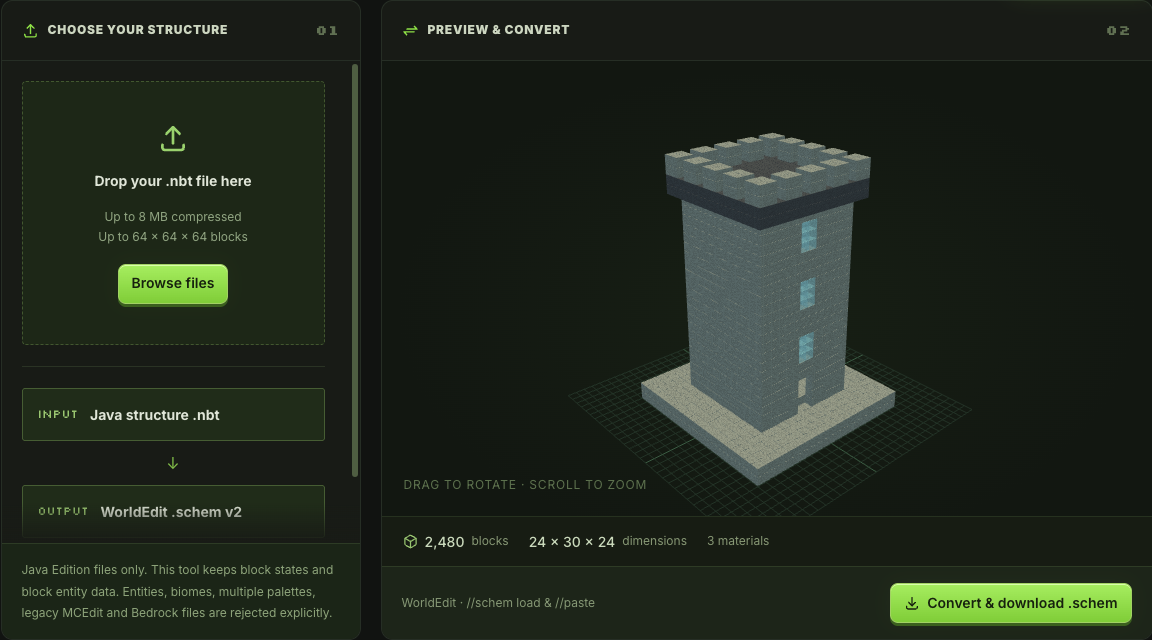Select the Output WorldEdit .schem v2 box
This screenshot has height=640, width=1152.
pyautogui.click(x=173, y=511)
